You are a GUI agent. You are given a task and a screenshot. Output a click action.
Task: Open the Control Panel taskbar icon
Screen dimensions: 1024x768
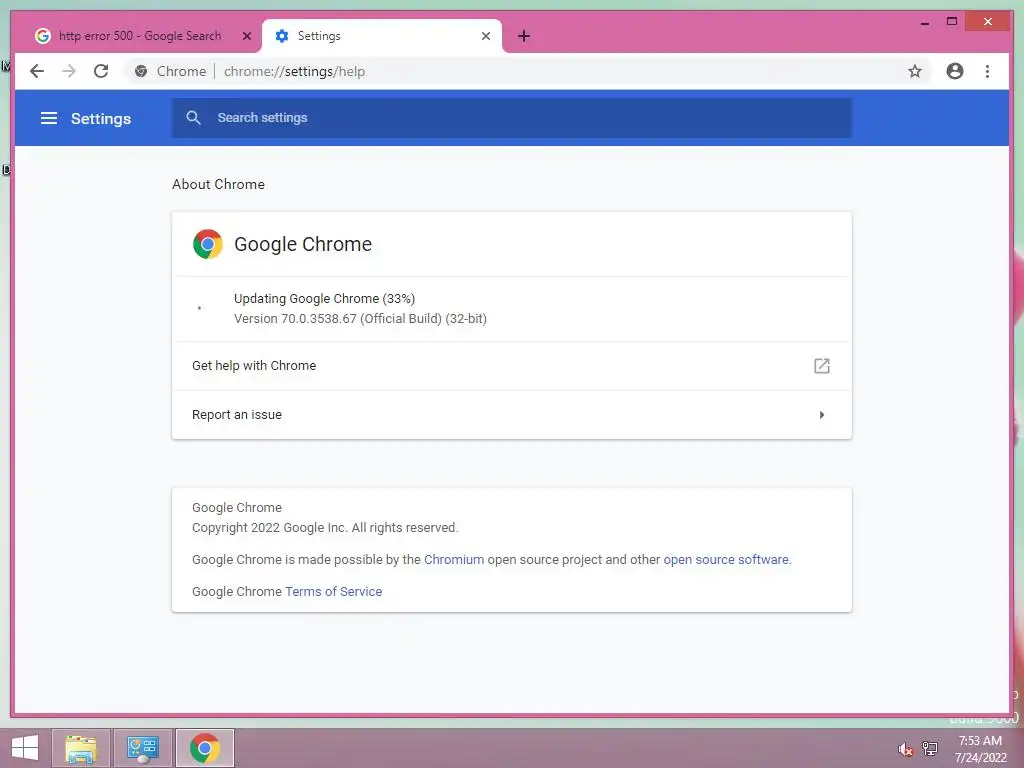pyautogui.click(x=143, y=748)
